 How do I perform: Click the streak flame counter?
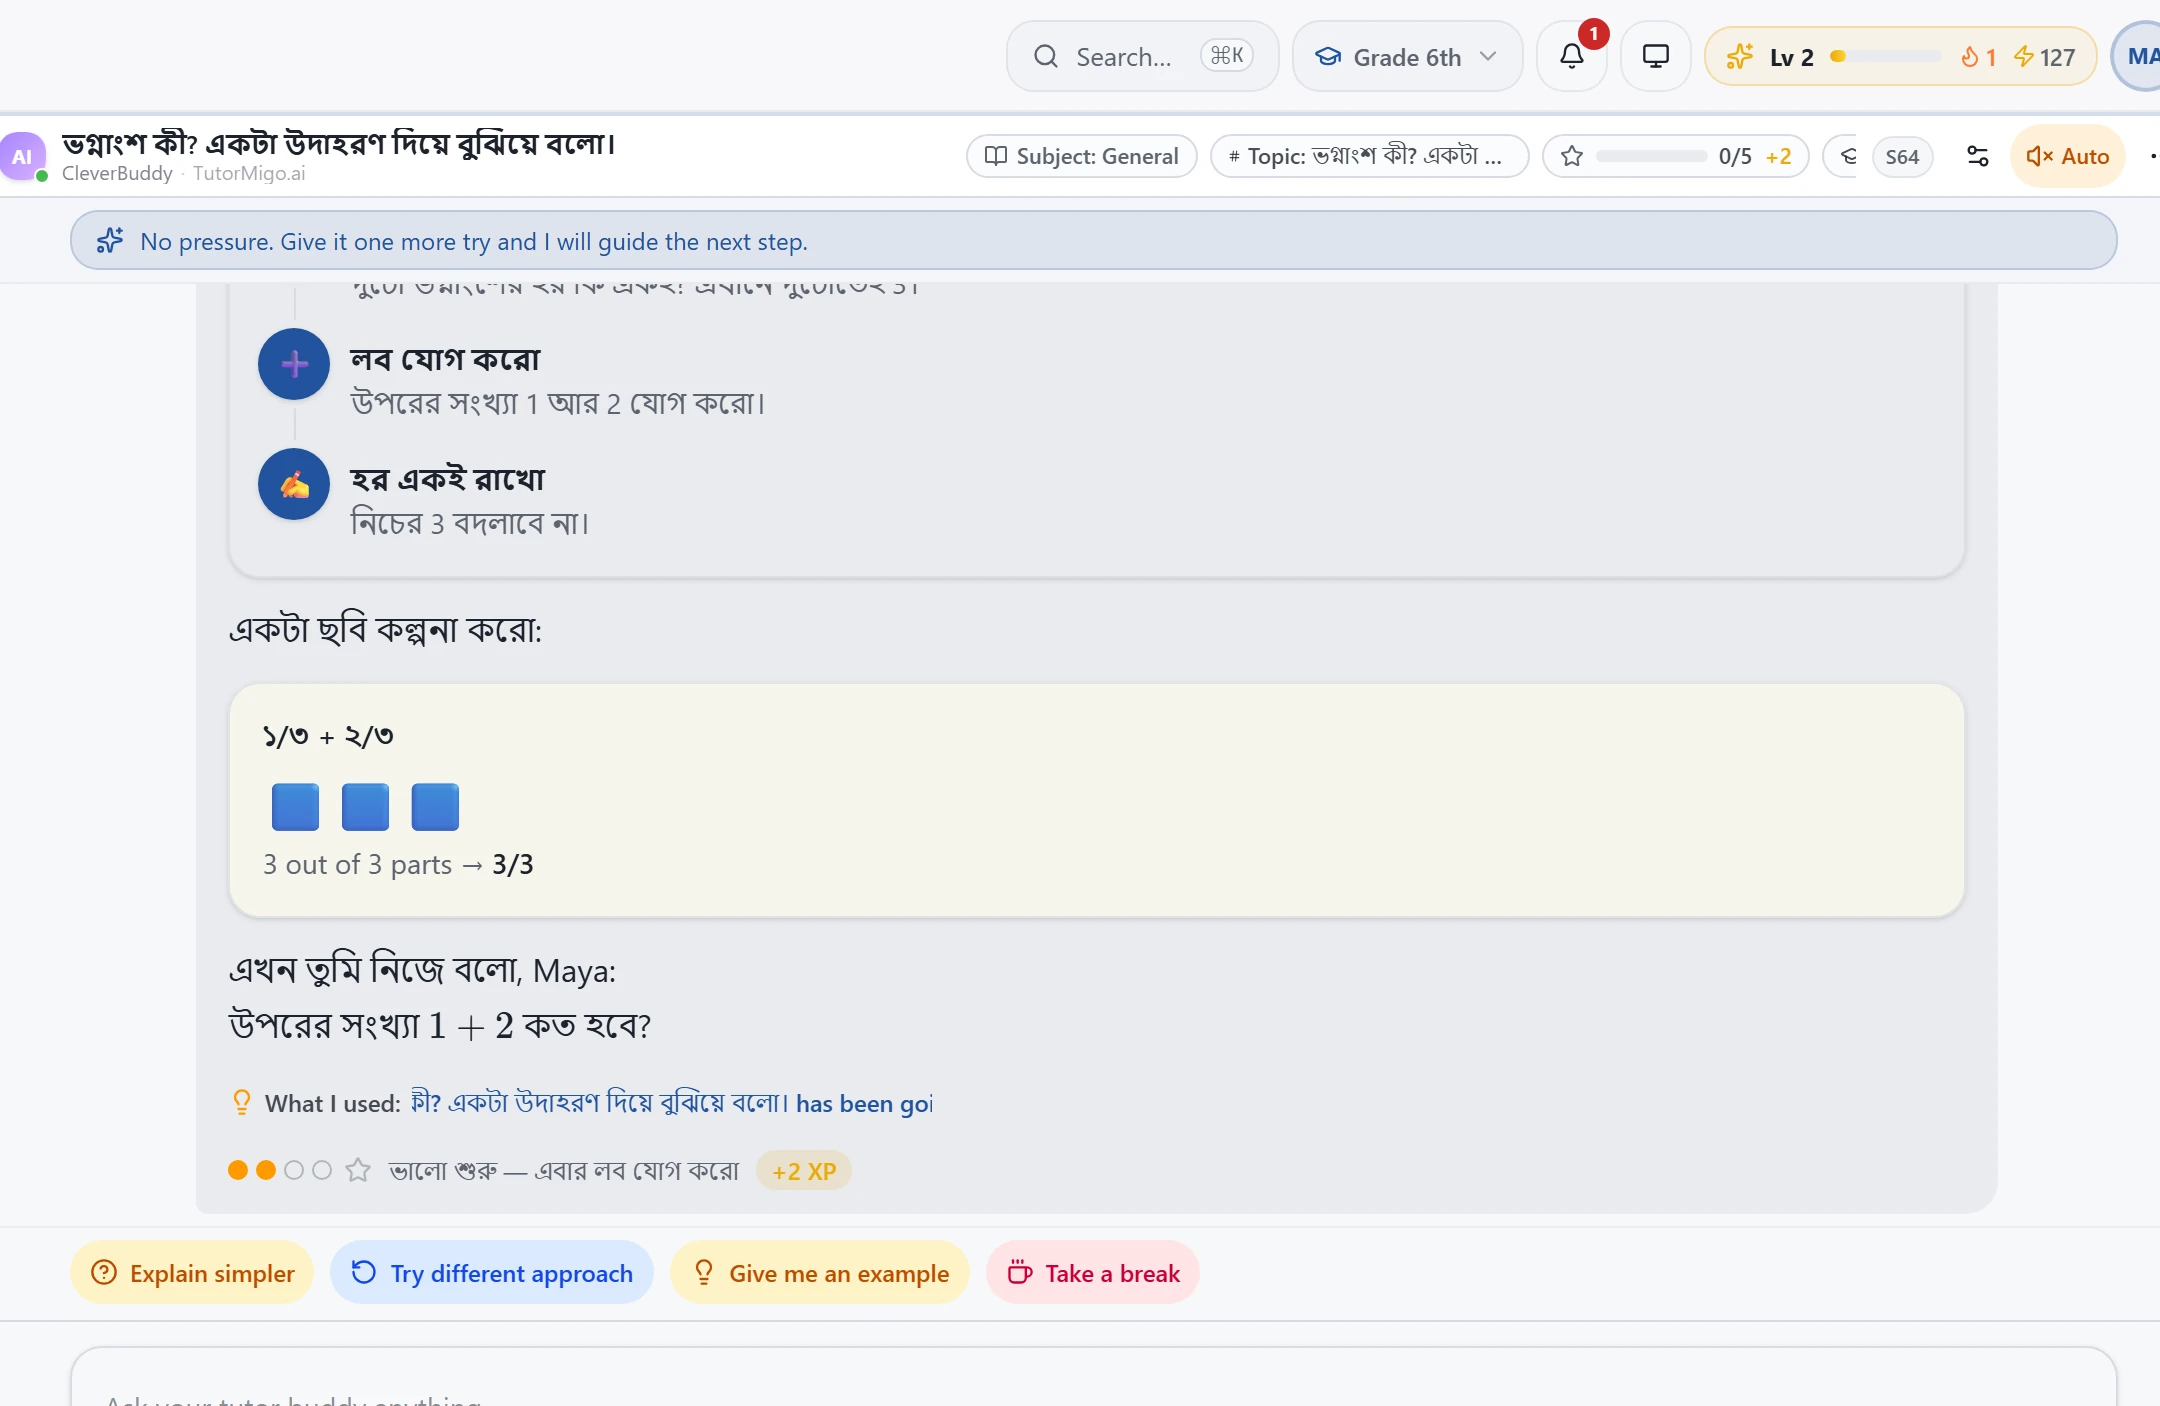tap(1978, 57)
